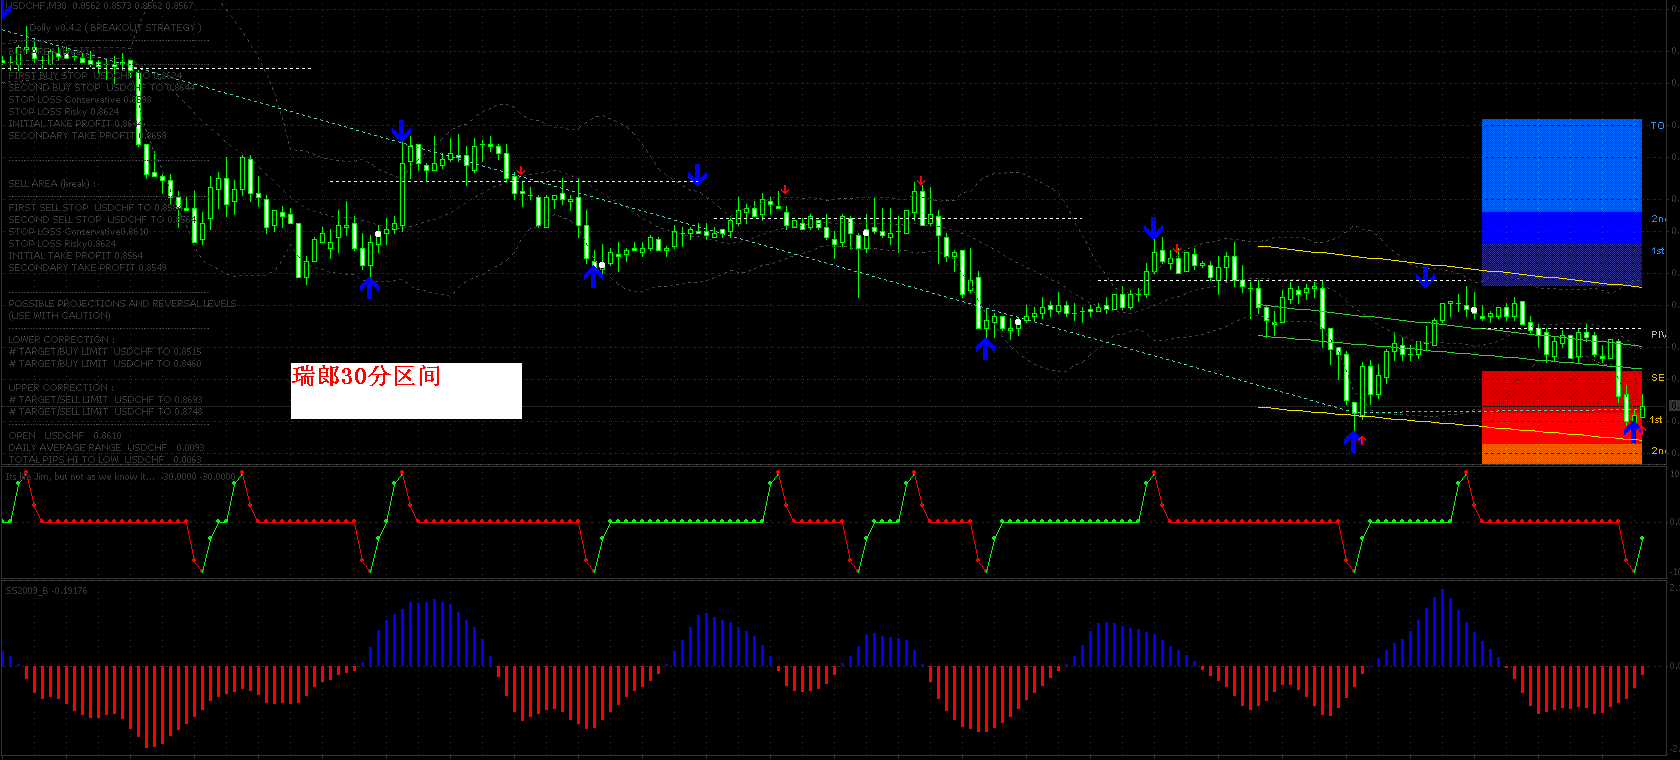Click TARGET/SELL LIMIT USDCHF TO 0.8693
This screenshot has width=1680, height=760.
point(105,400)
